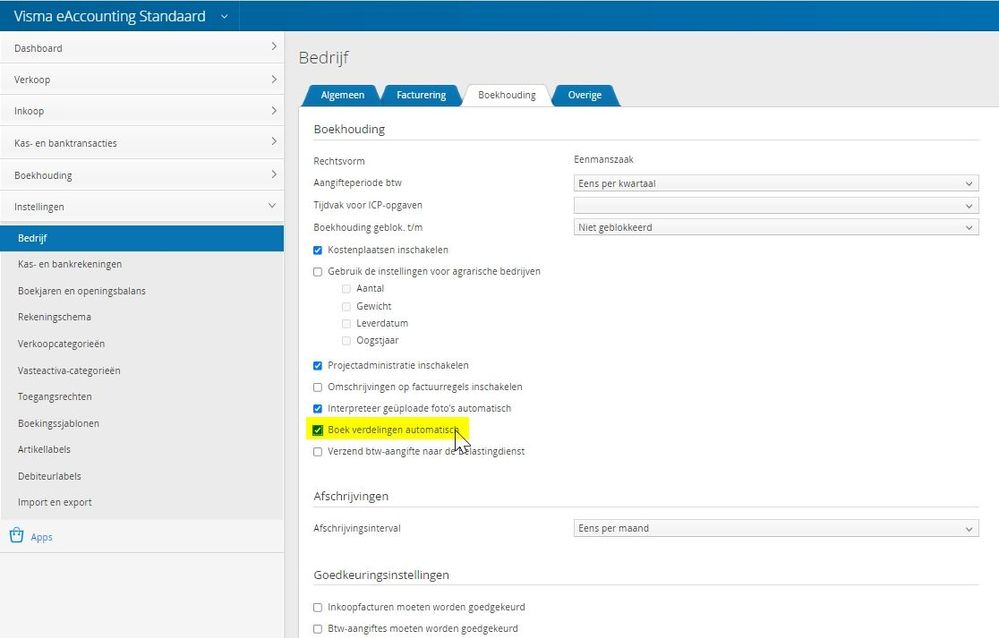Open the Visma eAccounting Standaard product dropdown

coord(224,17)
